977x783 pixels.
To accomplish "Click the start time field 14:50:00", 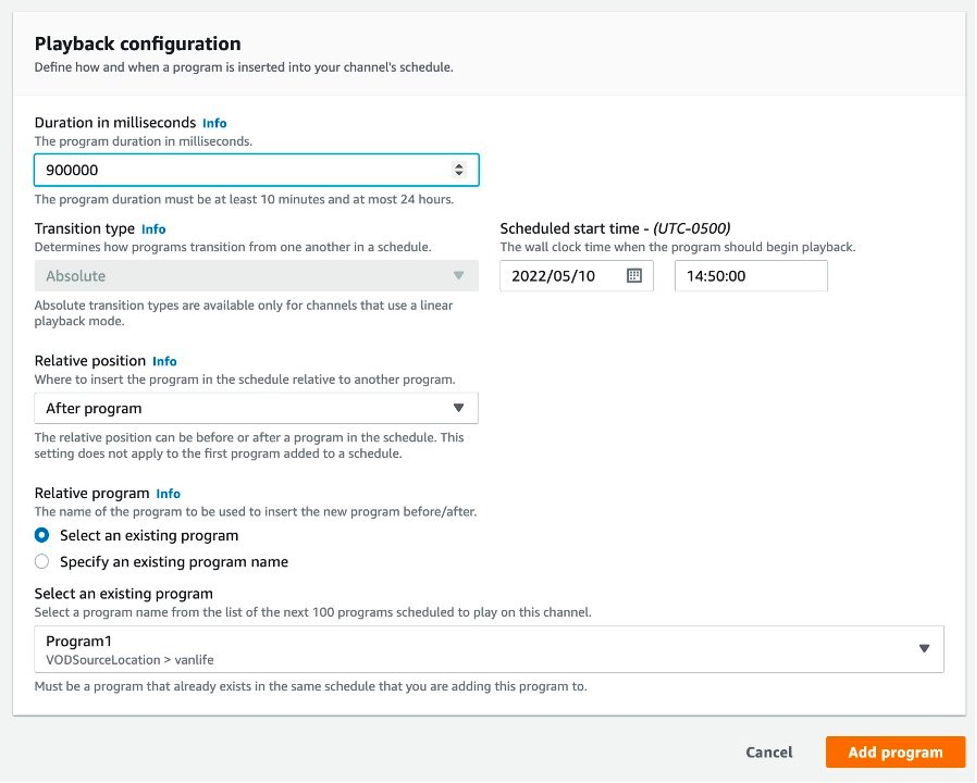I will point(750,277).
